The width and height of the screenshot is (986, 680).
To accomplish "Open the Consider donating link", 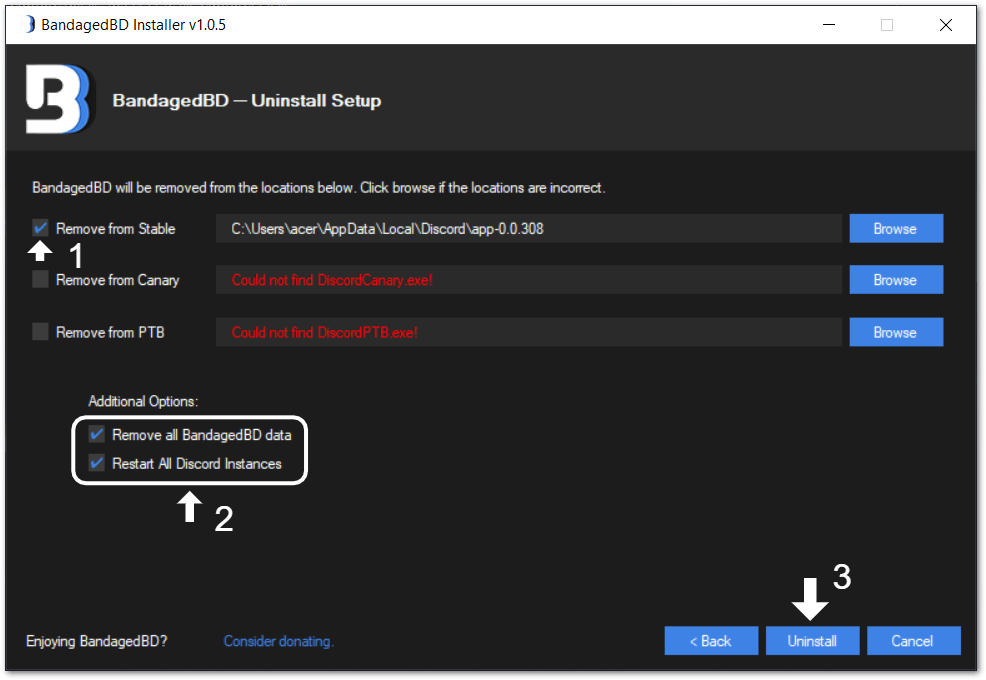I will (x=279, y=641).
